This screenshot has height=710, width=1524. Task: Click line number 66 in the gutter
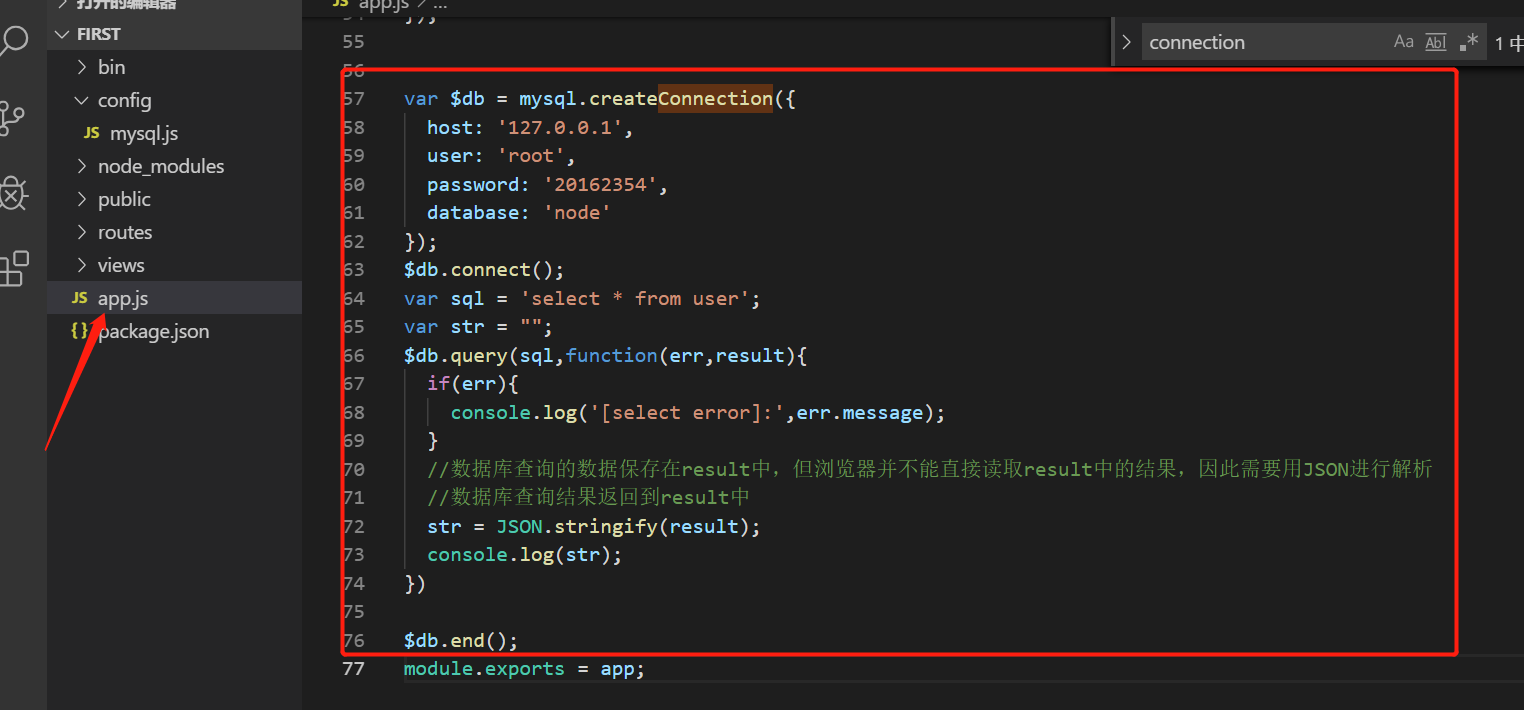coord(353,356)
